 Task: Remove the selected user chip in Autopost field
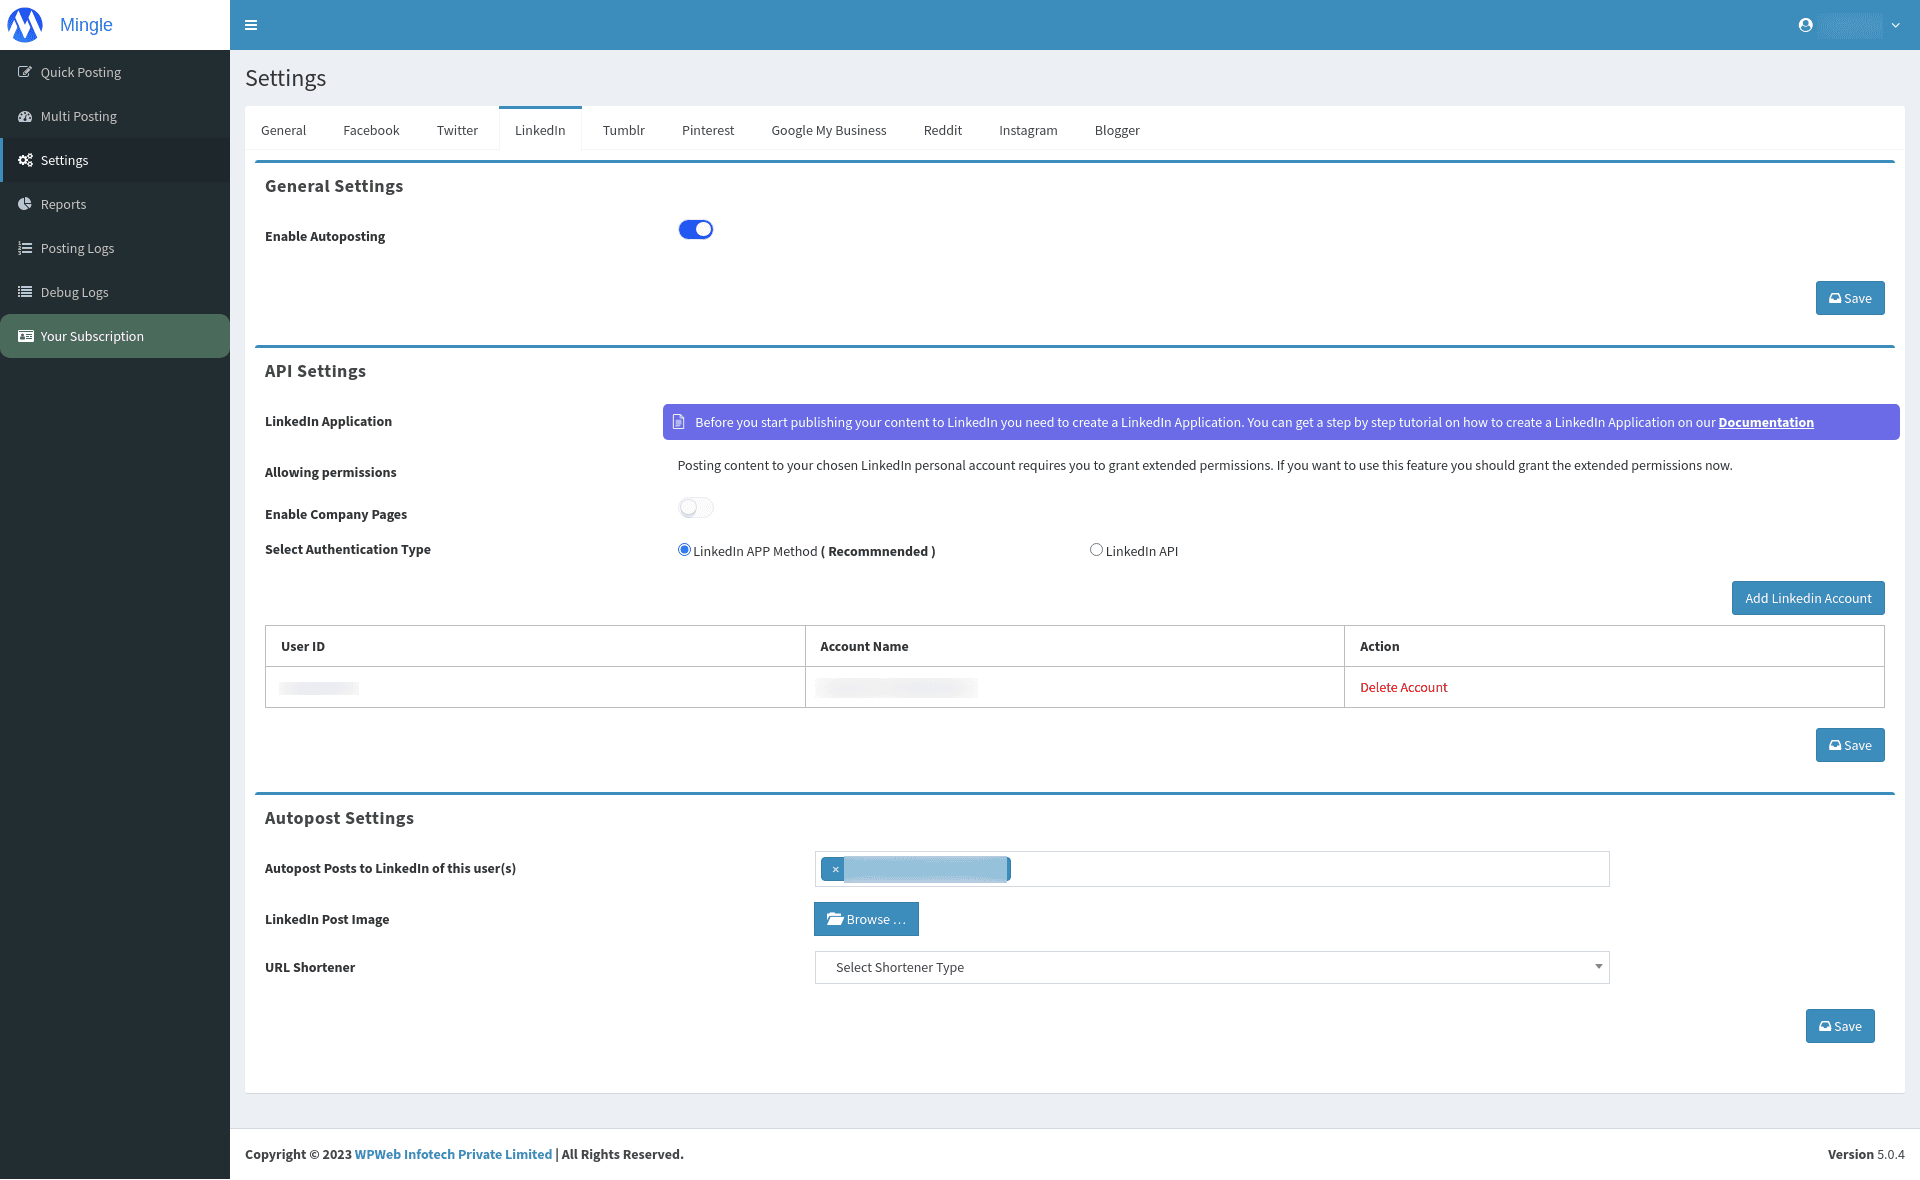(835, 869)
